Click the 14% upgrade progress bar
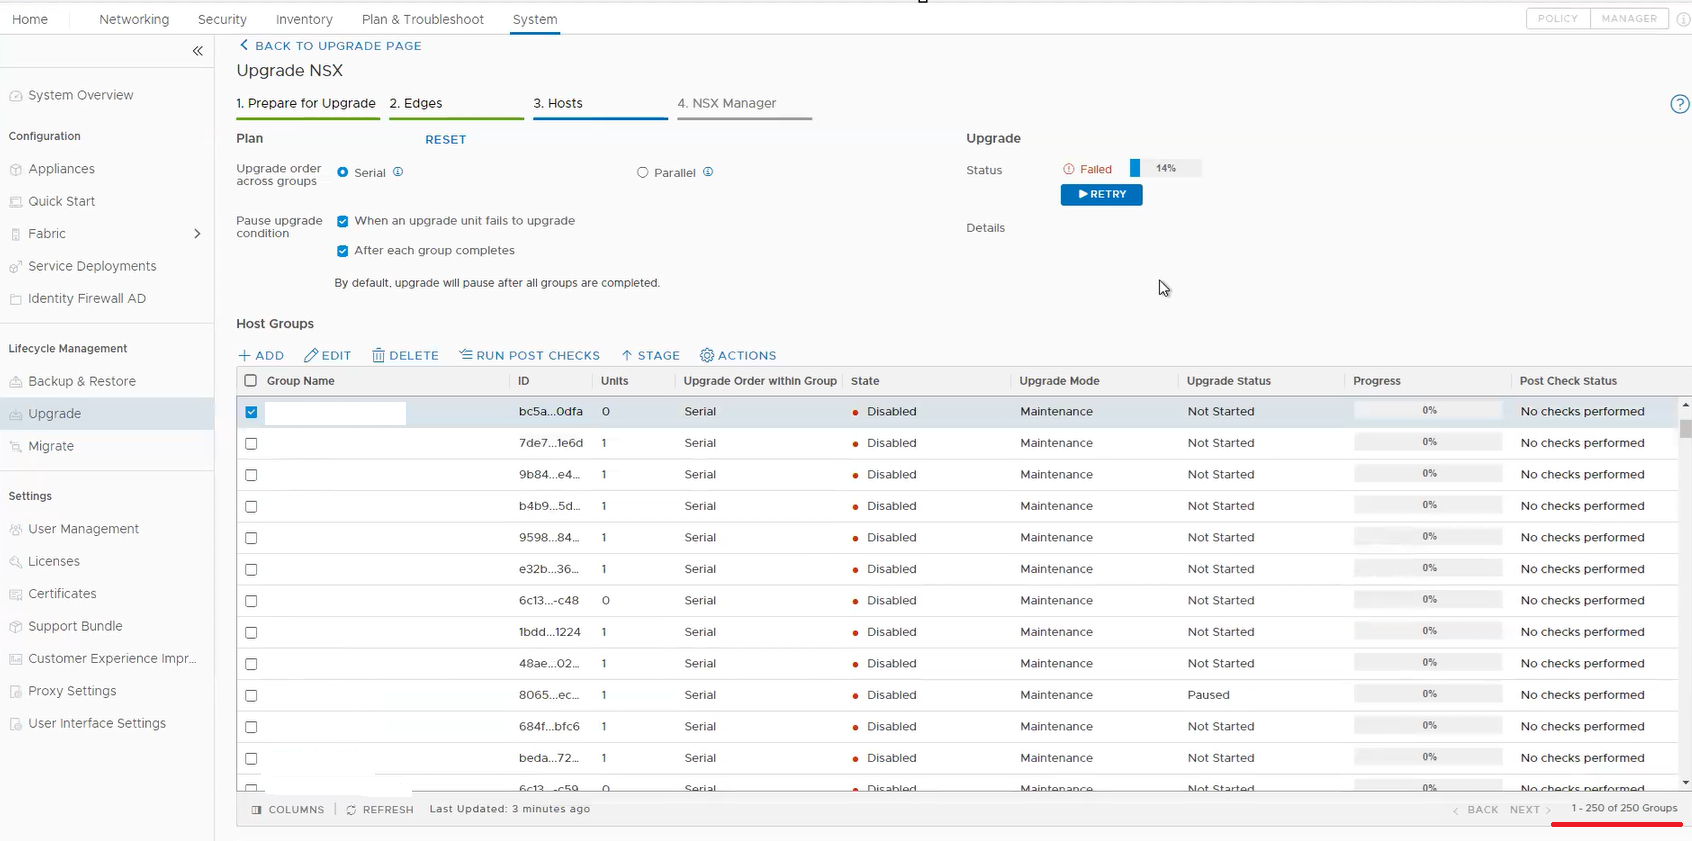The height and width of the screenshot is (841, 1692). click(1165, 169)
